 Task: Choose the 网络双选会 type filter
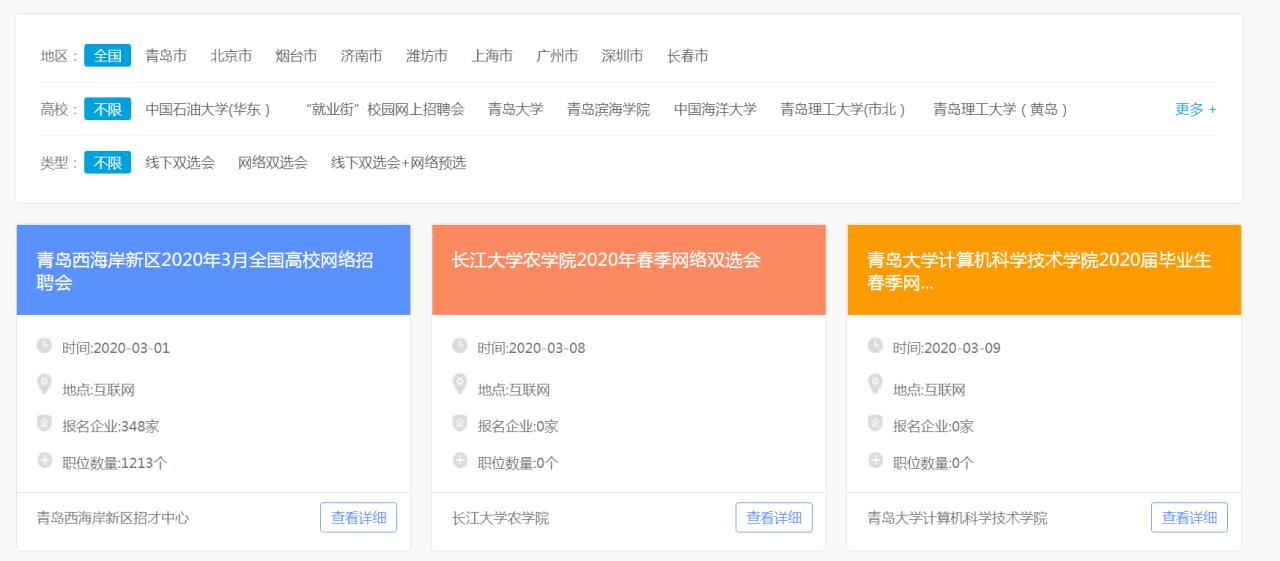click(273, 162)
